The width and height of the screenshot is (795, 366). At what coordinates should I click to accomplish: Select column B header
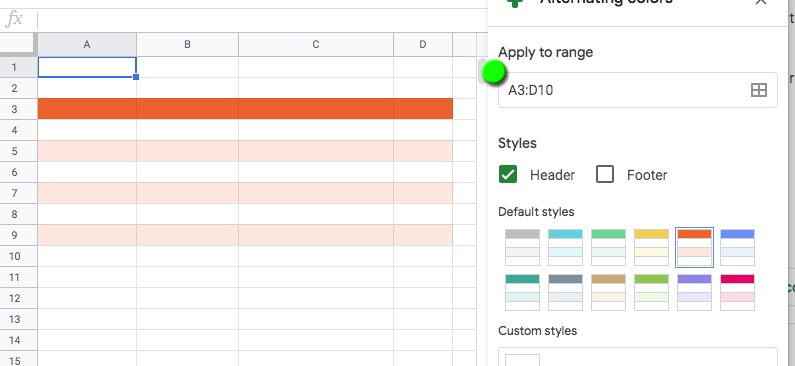point(188,45)
